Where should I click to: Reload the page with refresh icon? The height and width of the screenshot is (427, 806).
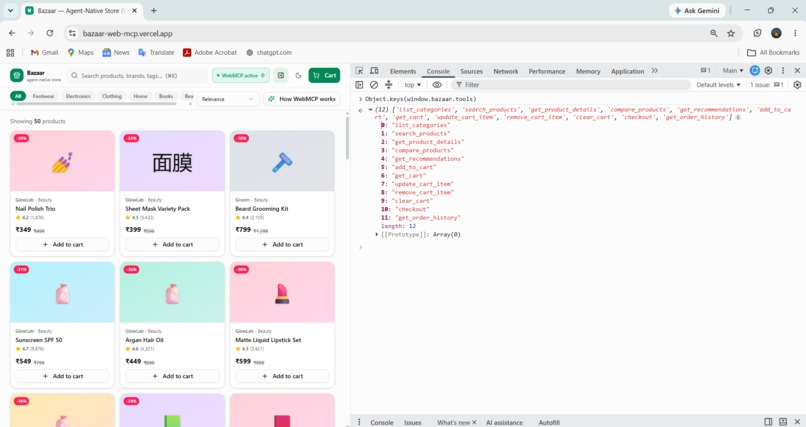pos(49,33)
